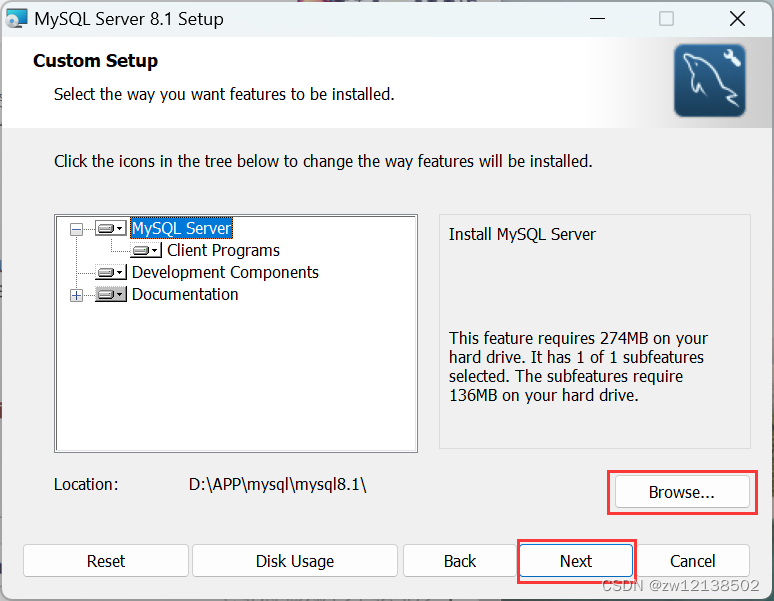Open the Client Programs feature install dropdown icon
Screen dimensions: 774x601
tap(146, 251)
